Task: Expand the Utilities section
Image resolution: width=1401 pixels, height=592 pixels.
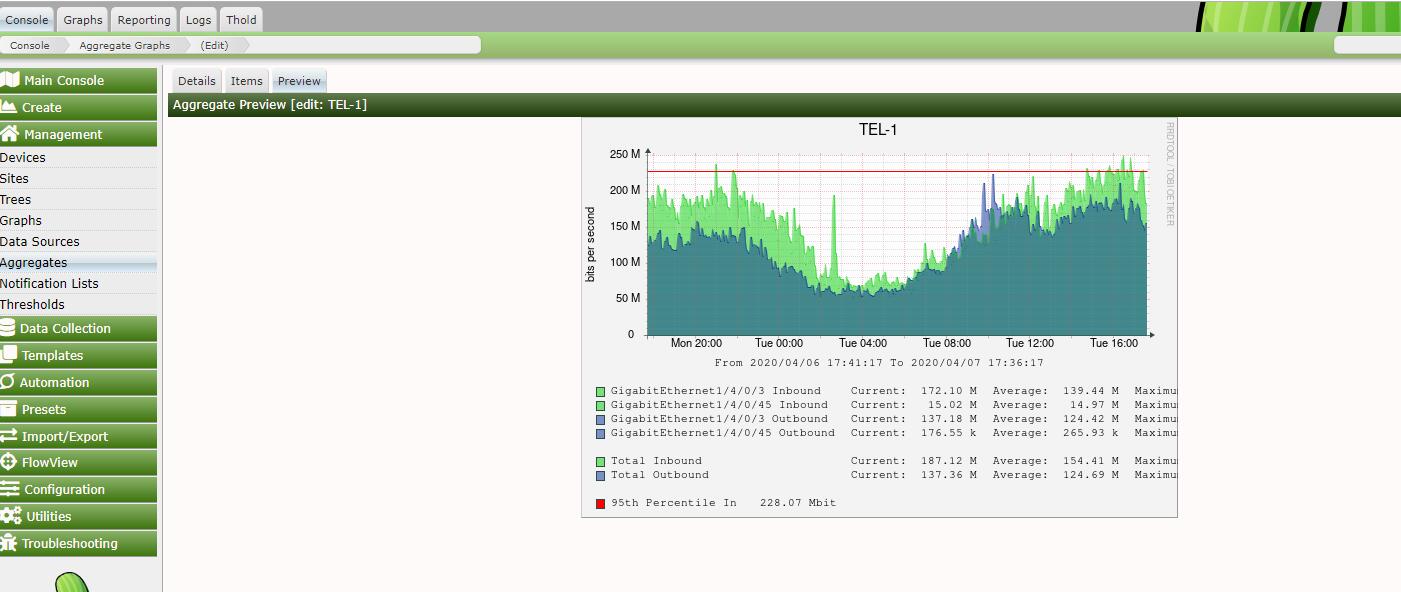Action: (79, 516)
